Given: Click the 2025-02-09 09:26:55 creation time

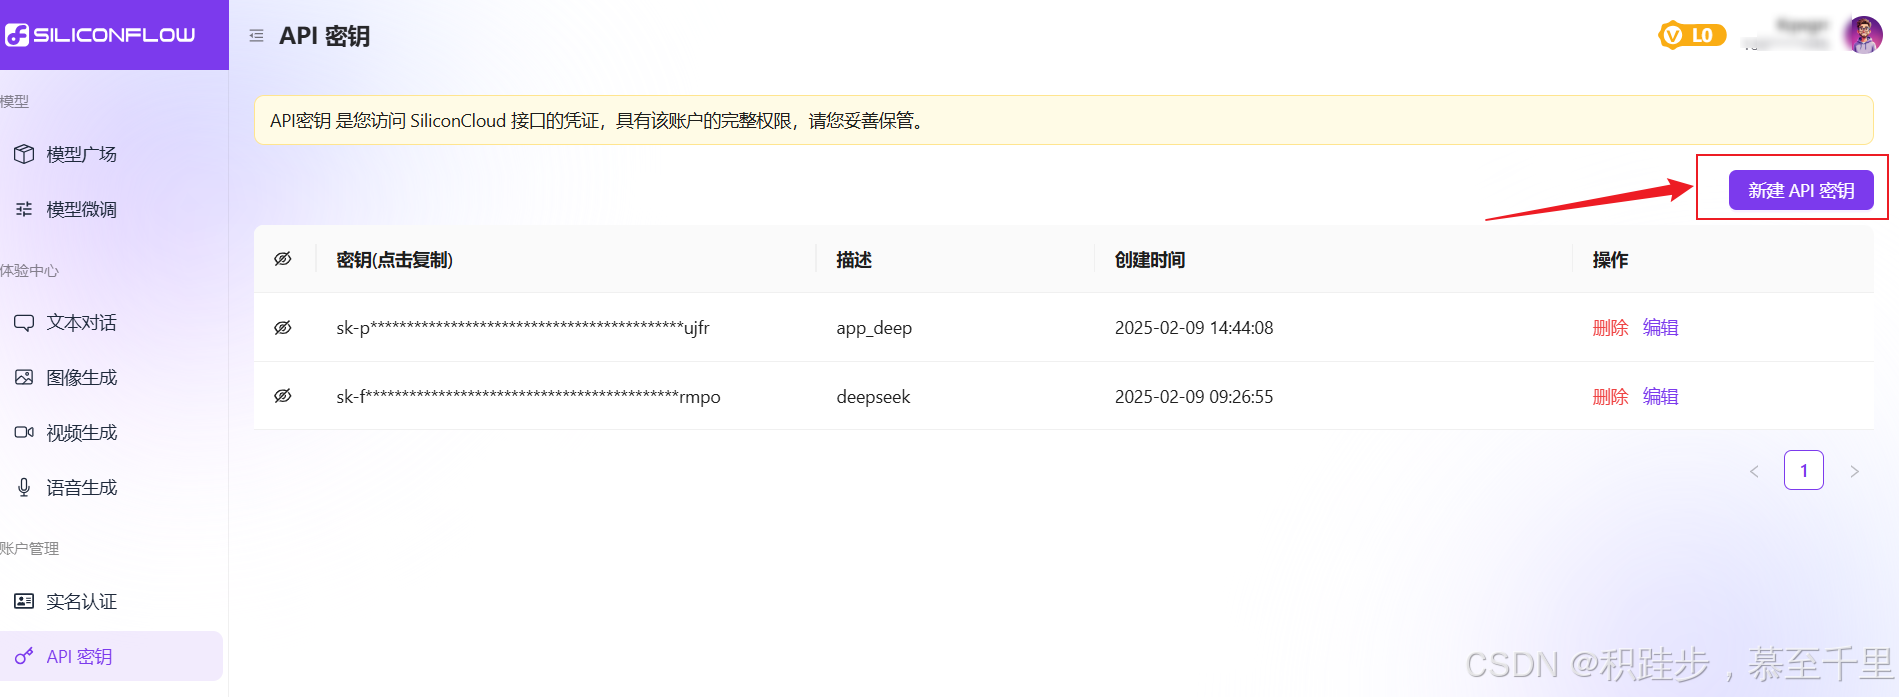Looking at the screenshot, I should [1194, 396].
